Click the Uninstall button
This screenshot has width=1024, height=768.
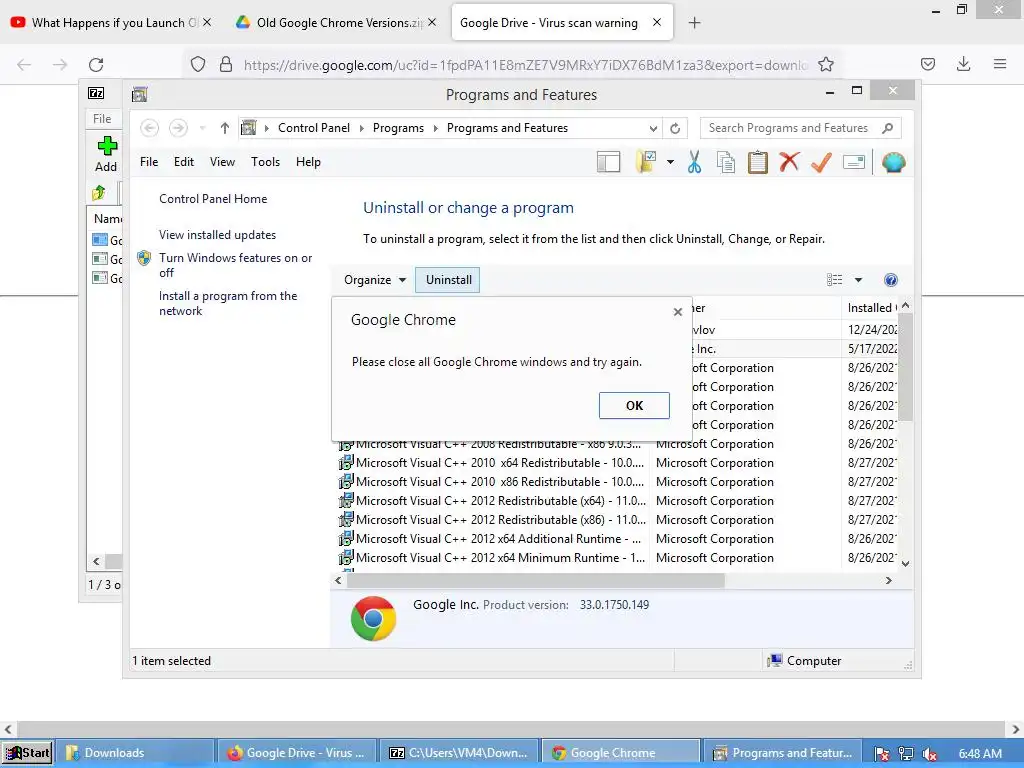448,280
